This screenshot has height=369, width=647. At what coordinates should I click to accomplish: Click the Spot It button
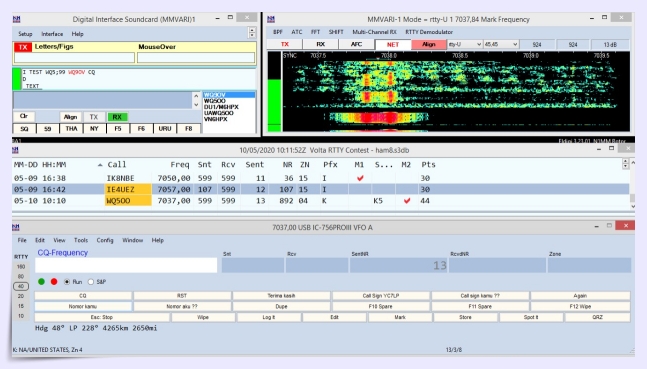pos(531,317)
